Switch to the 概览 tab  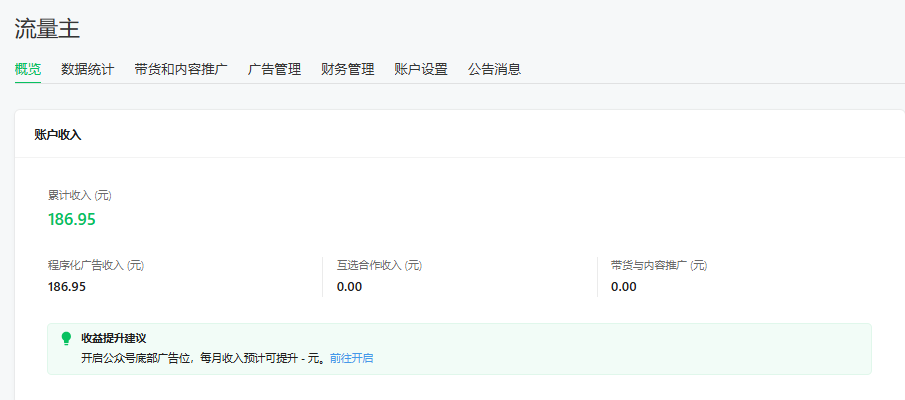point(28,69)
